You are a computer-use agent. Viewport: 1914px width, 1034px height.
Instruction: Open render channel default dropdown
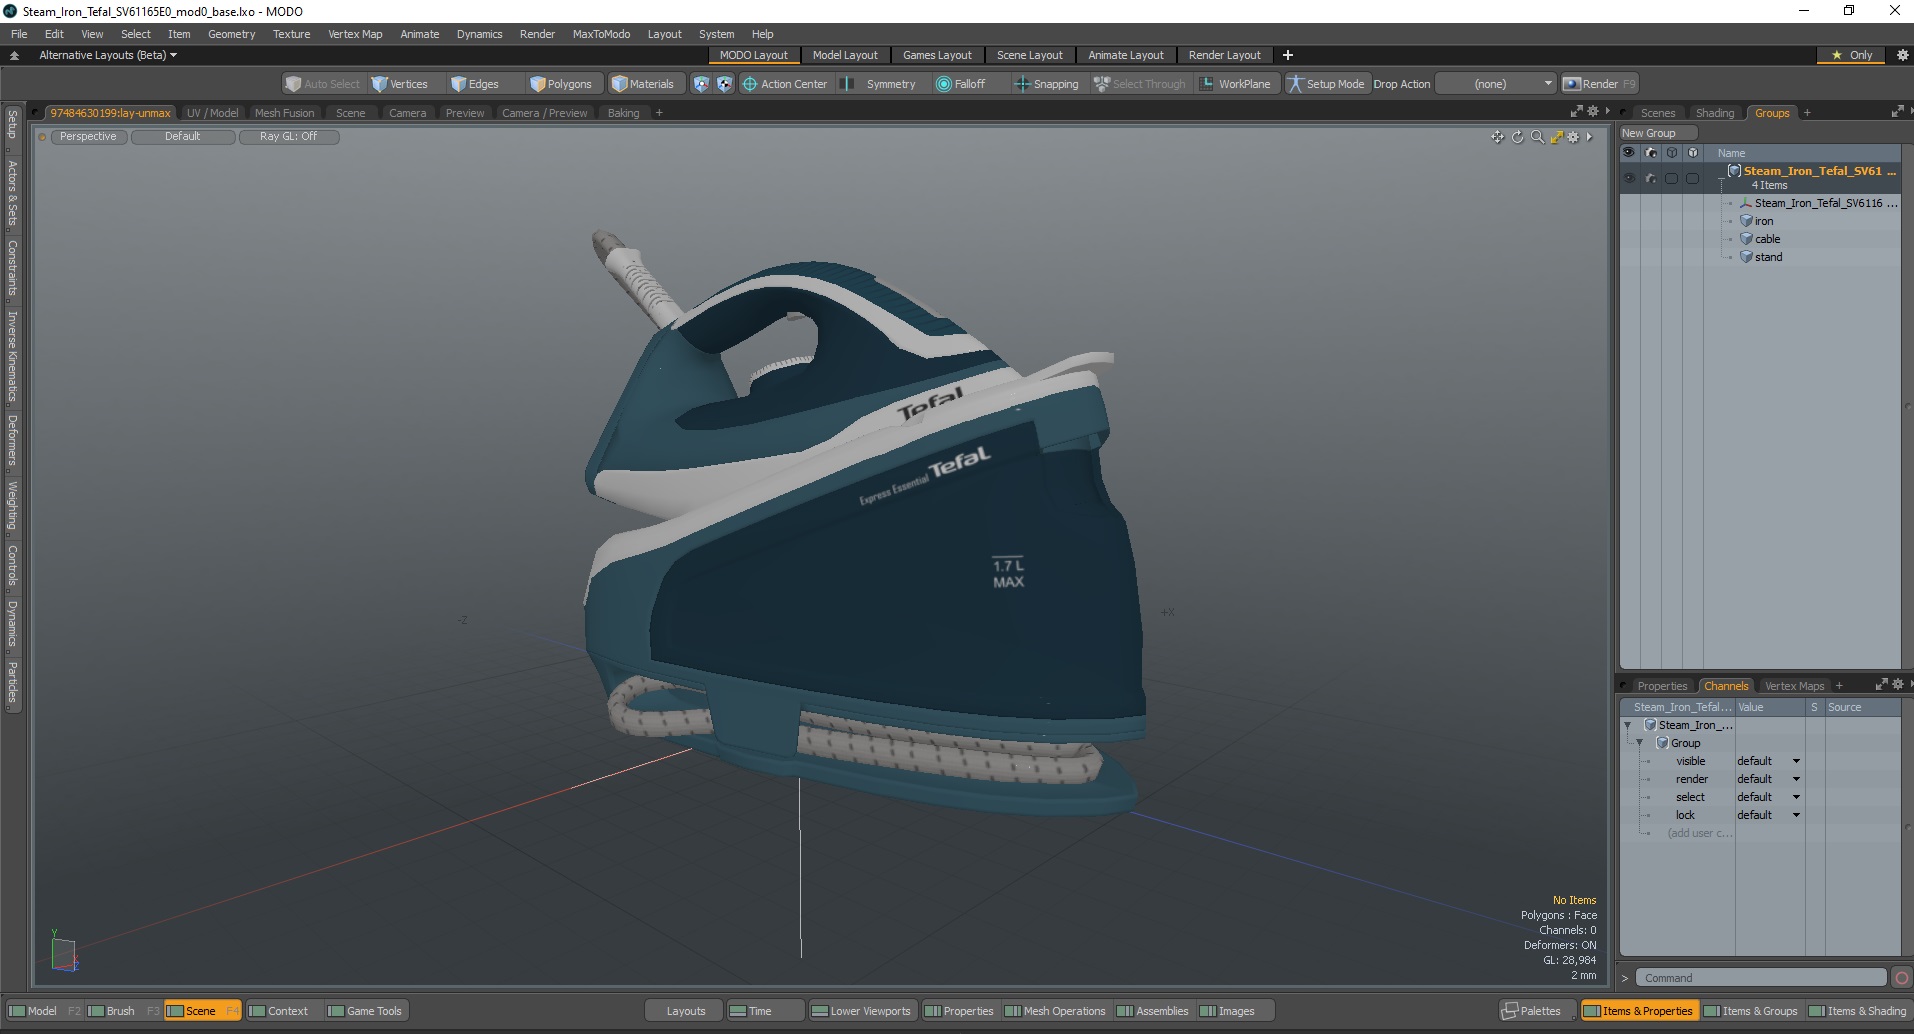1768,779
